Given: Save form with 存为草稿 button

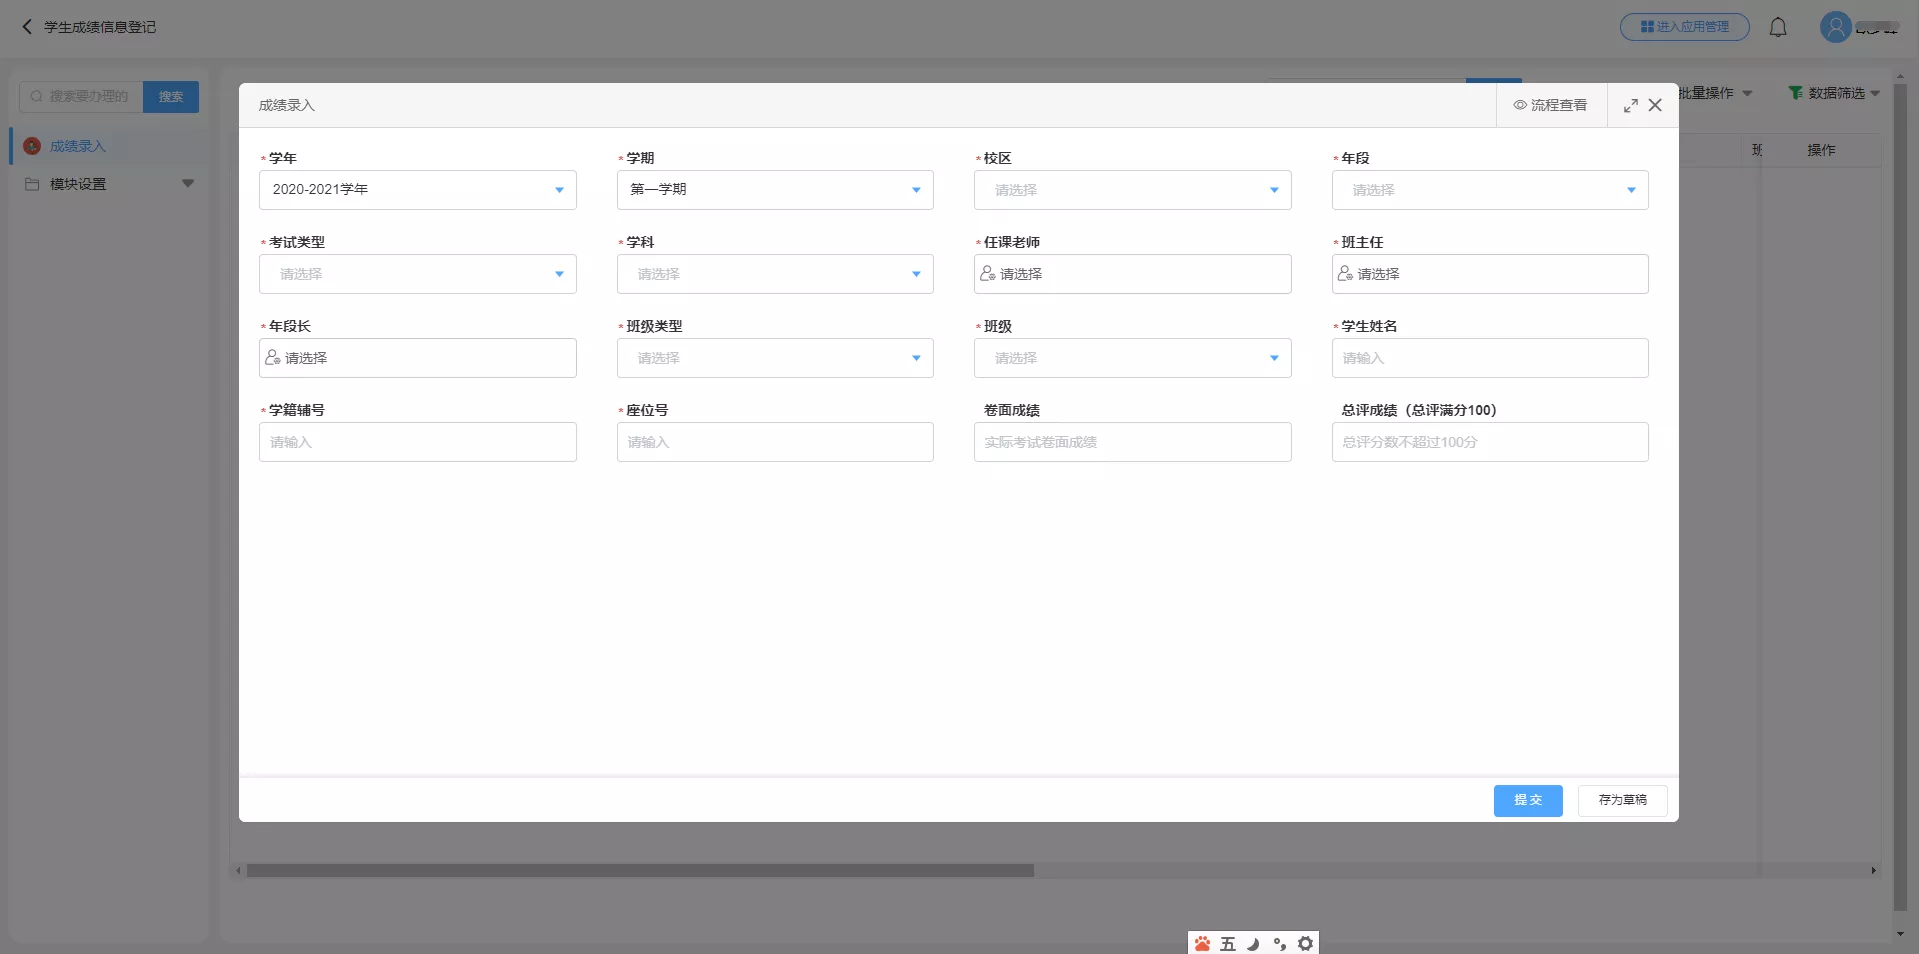Looking at the screenshot, I should tap(1622, 801).
